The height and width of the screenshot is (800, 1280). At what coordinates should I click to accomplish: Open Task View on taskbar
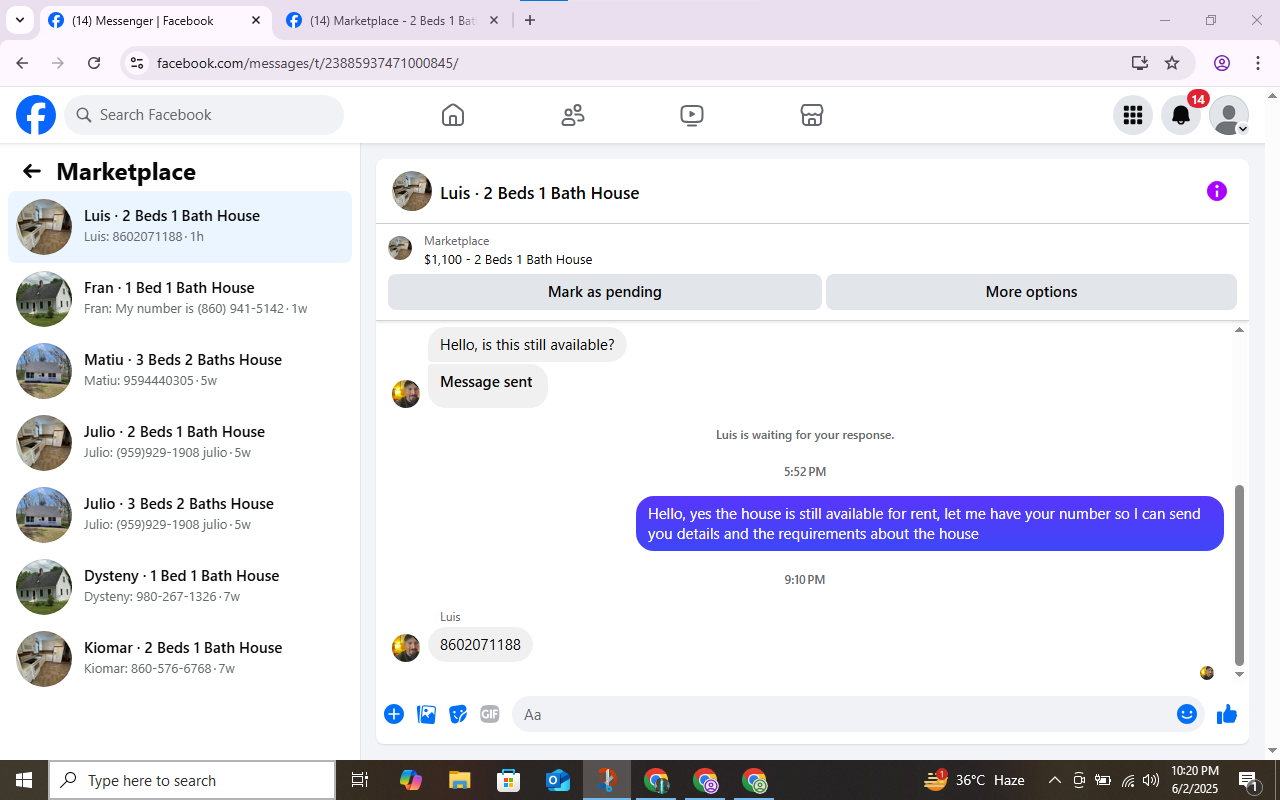click(x=360, y=780)
